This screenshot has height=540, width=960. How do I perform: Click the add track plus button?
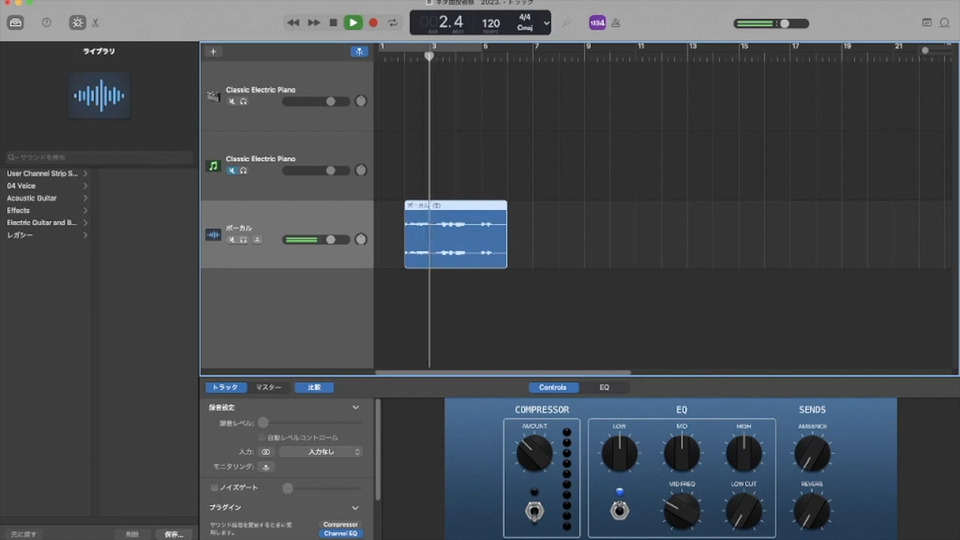(x=213, y=51)
